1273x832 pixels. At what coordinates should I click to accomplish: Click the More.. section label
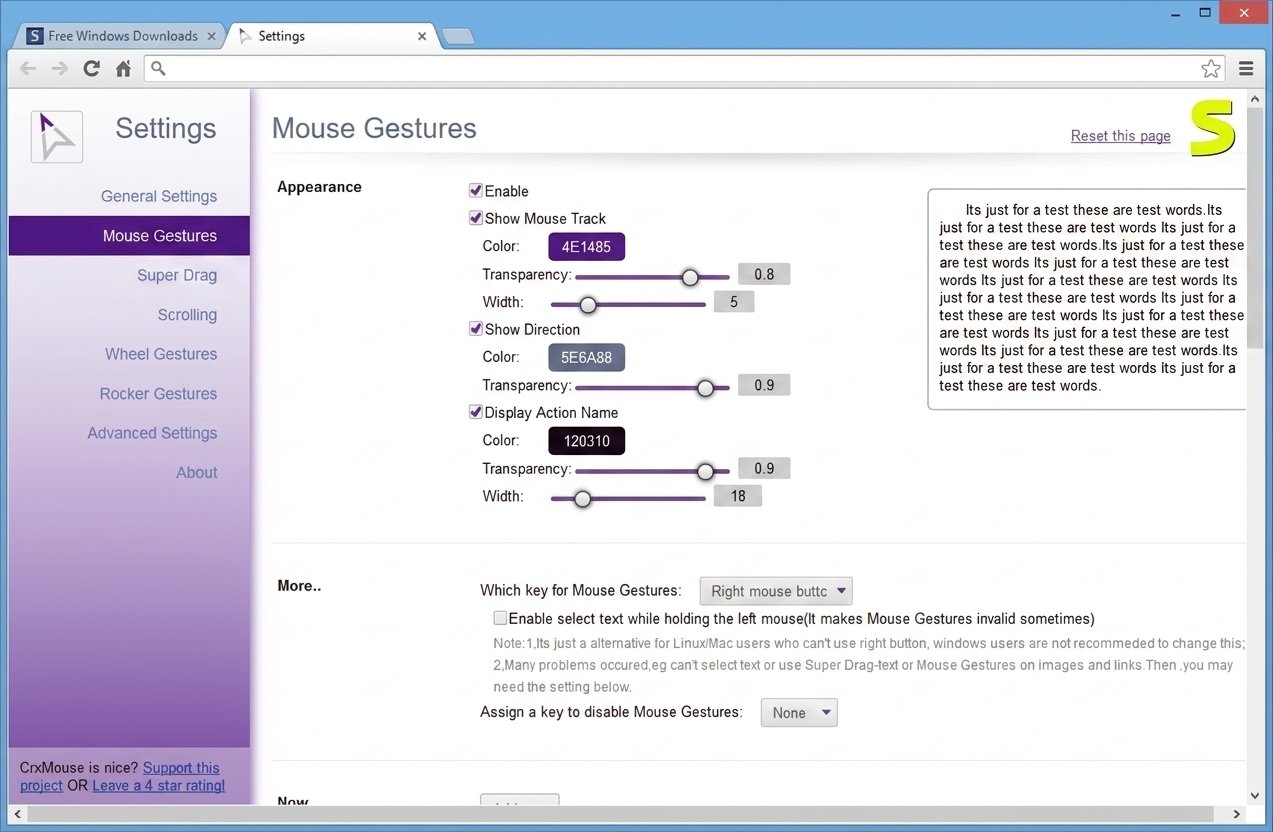(x=299, y=586)
